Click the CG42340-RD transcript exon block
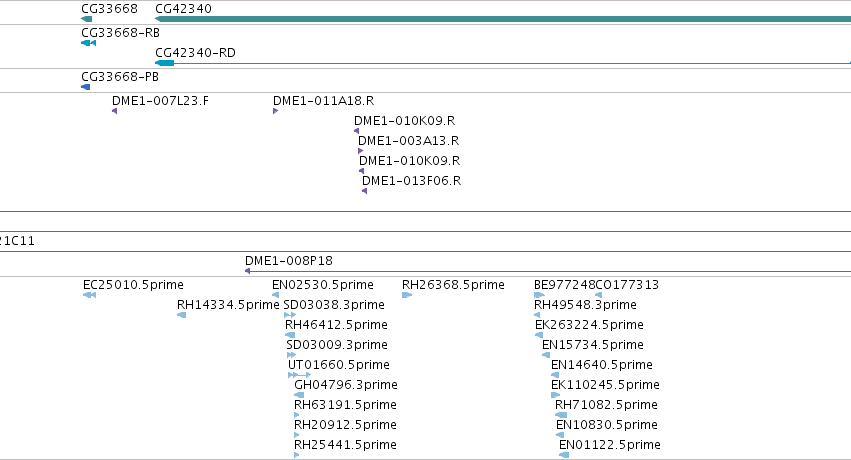 [164, 63]
